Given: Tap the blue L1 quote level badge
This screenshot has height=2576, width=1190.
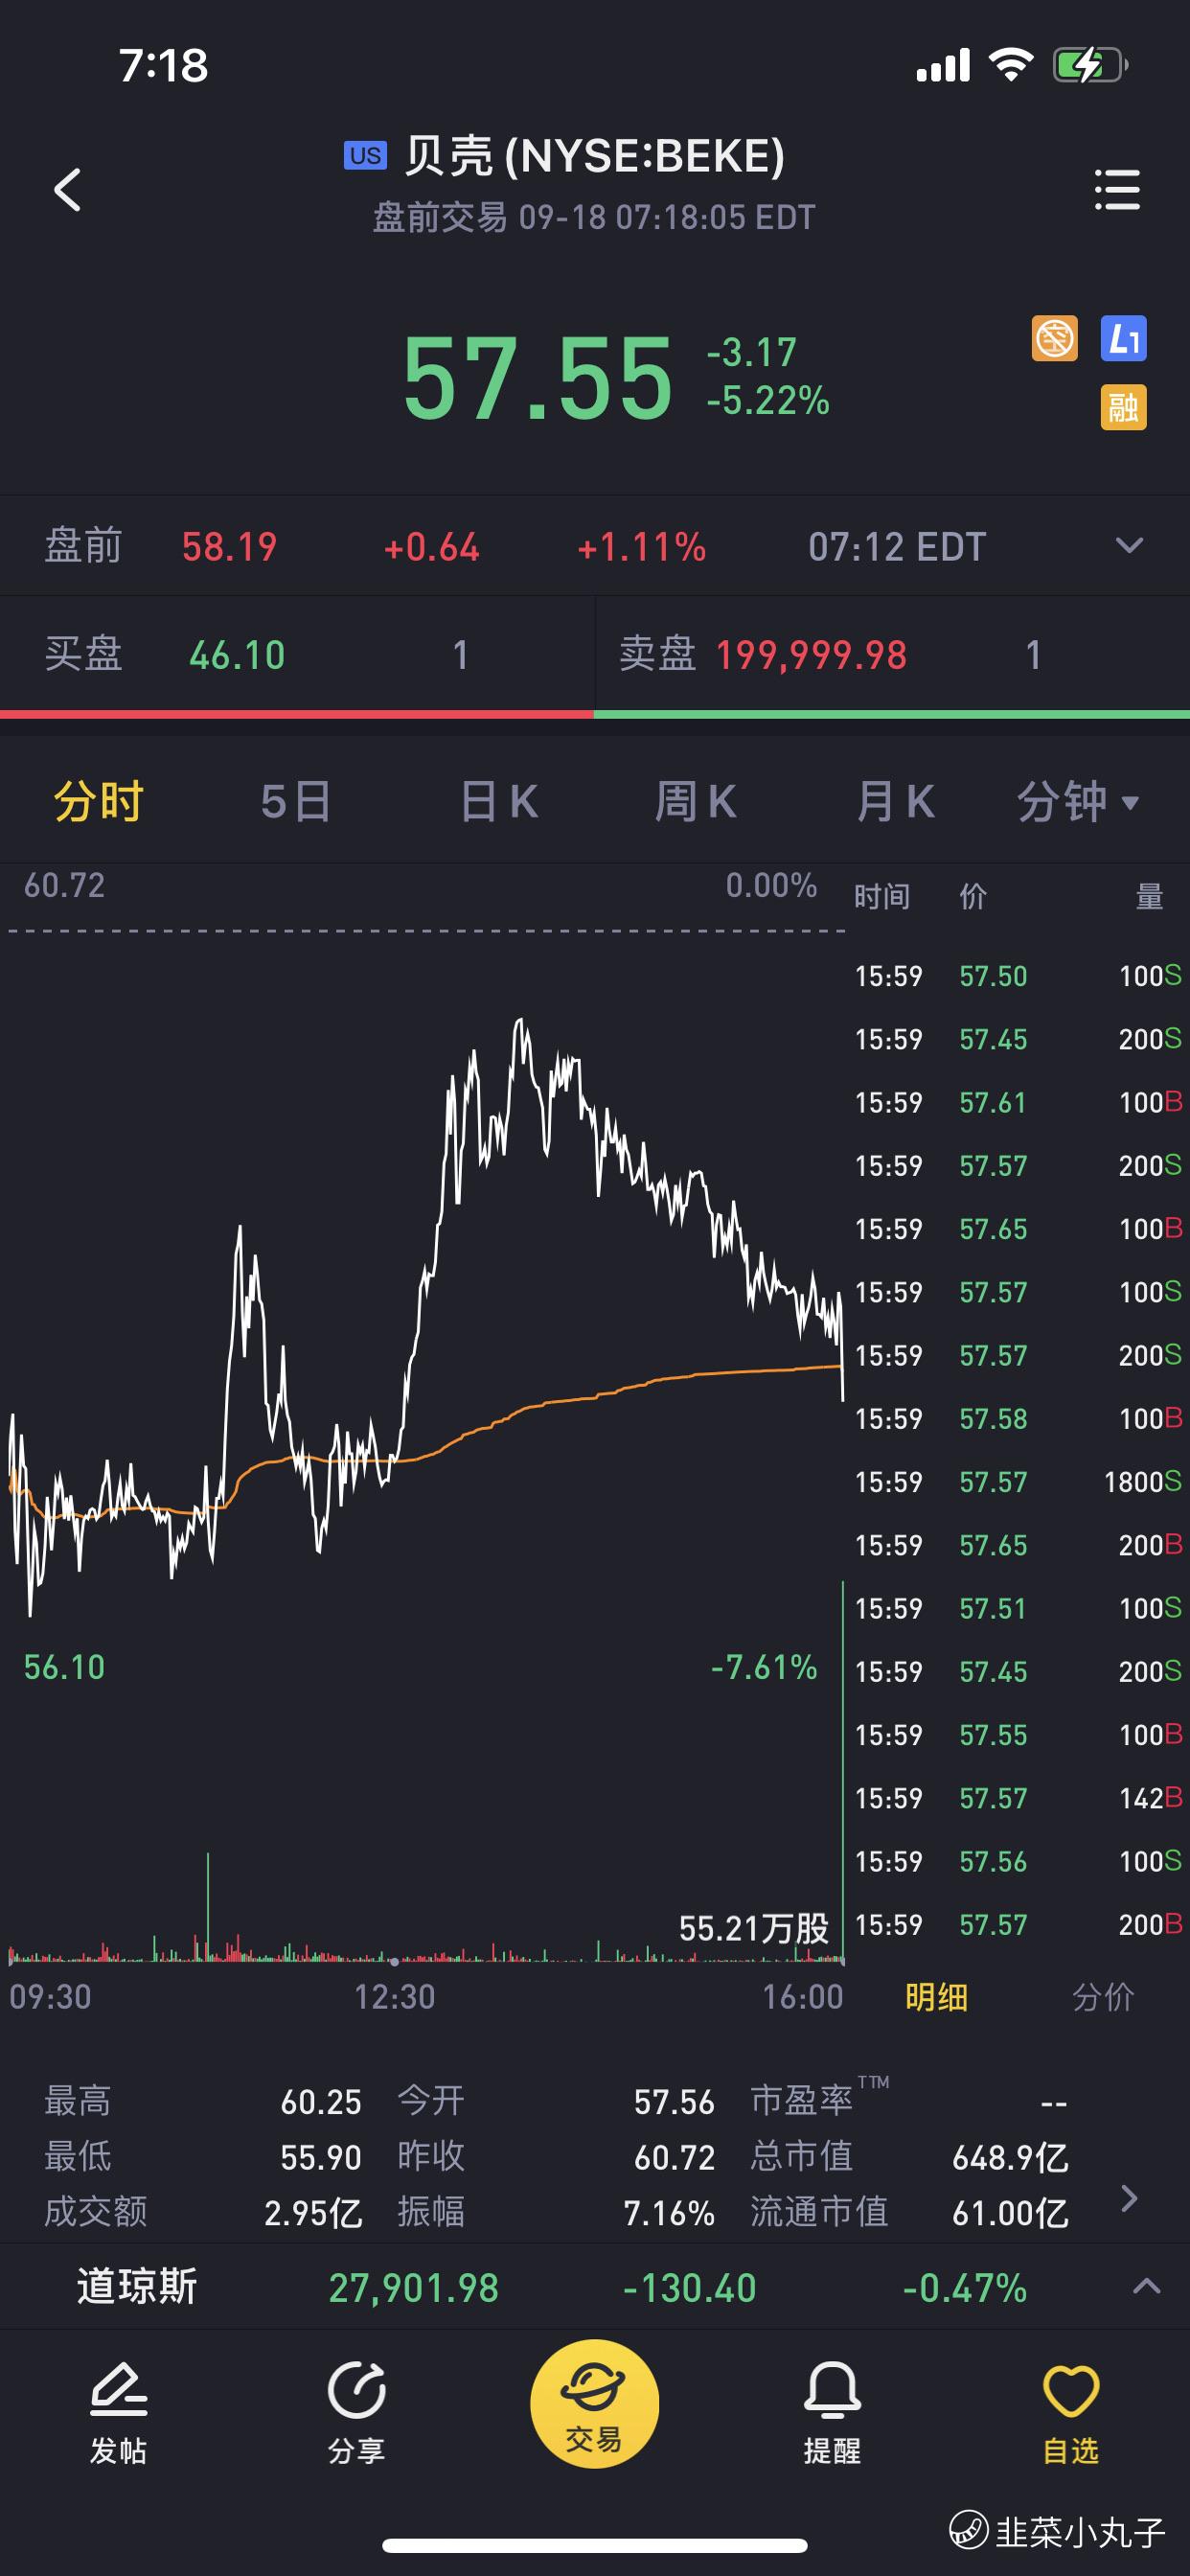Looking at the screenshot, I should pyautogui.click(x=1123, y=338).
